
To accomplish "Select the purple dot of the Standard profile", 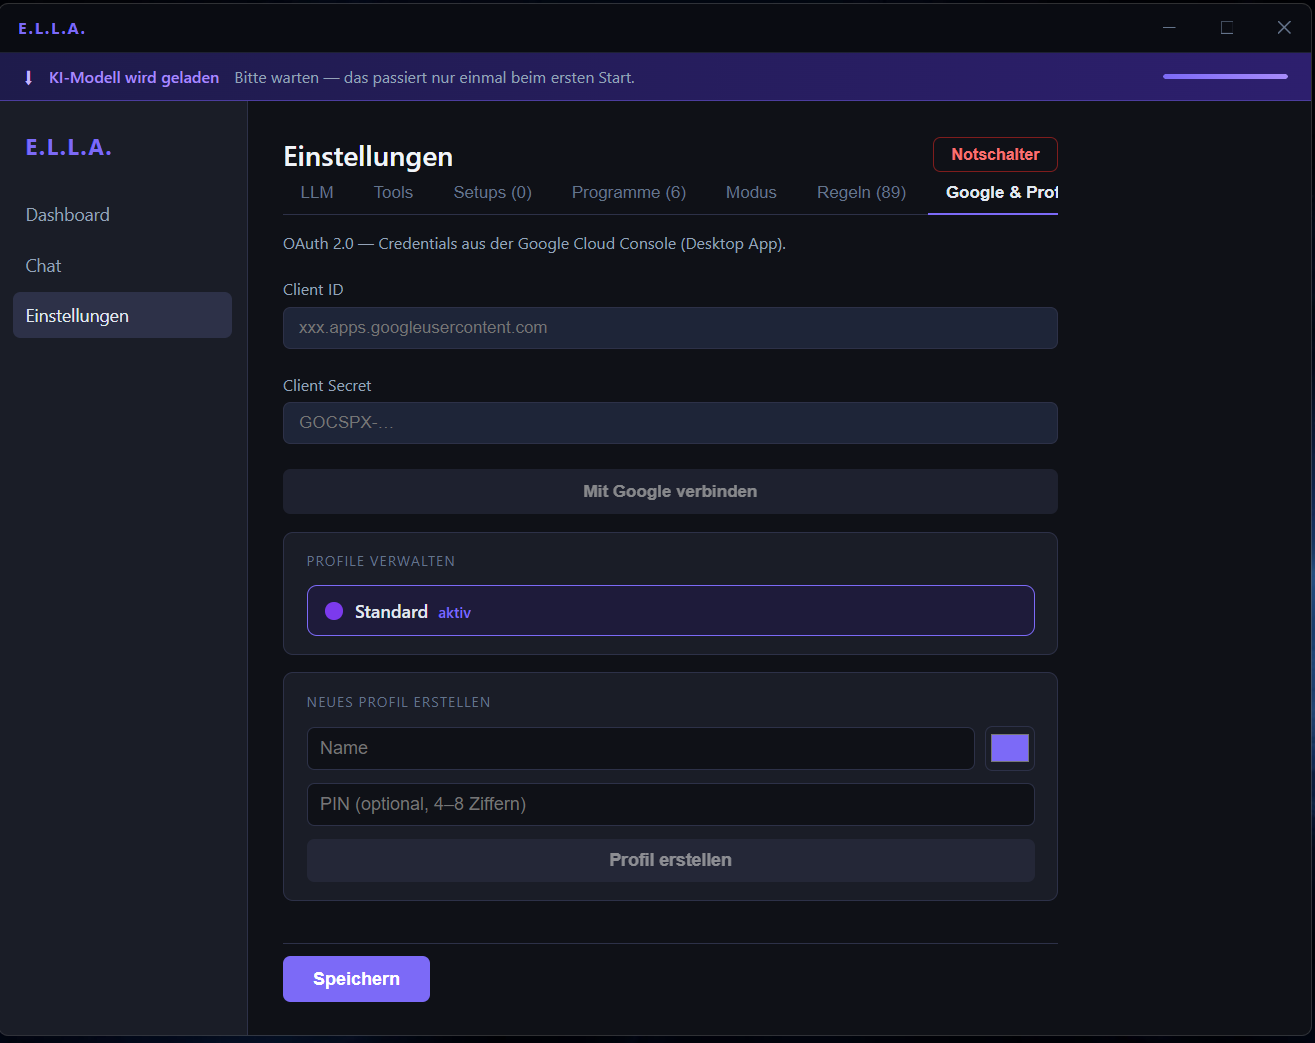I will (x=334, y=611).
